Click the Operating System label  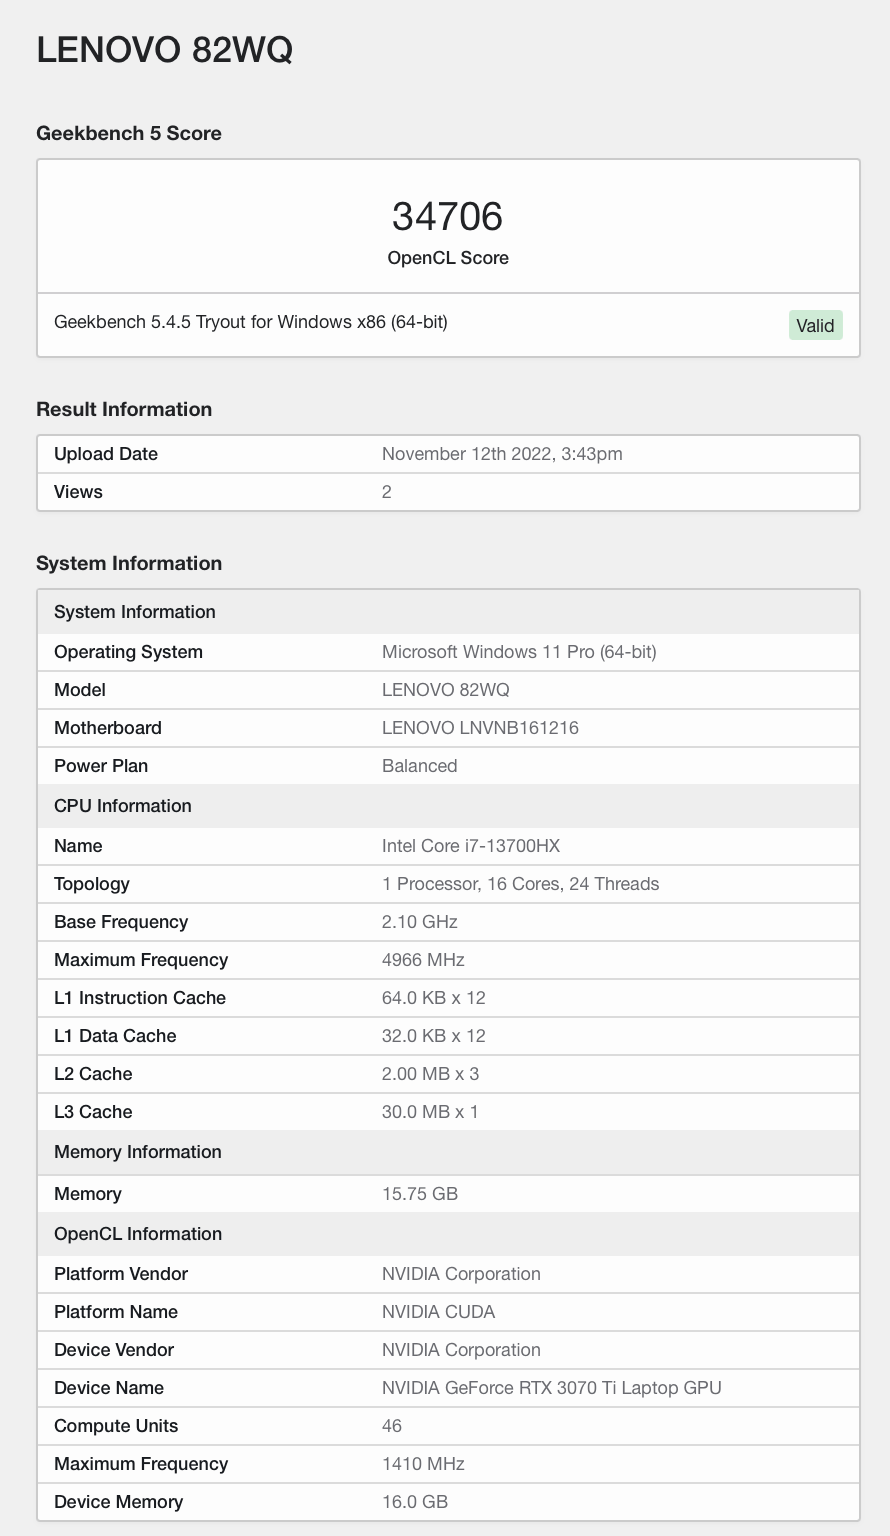point(128,652)
